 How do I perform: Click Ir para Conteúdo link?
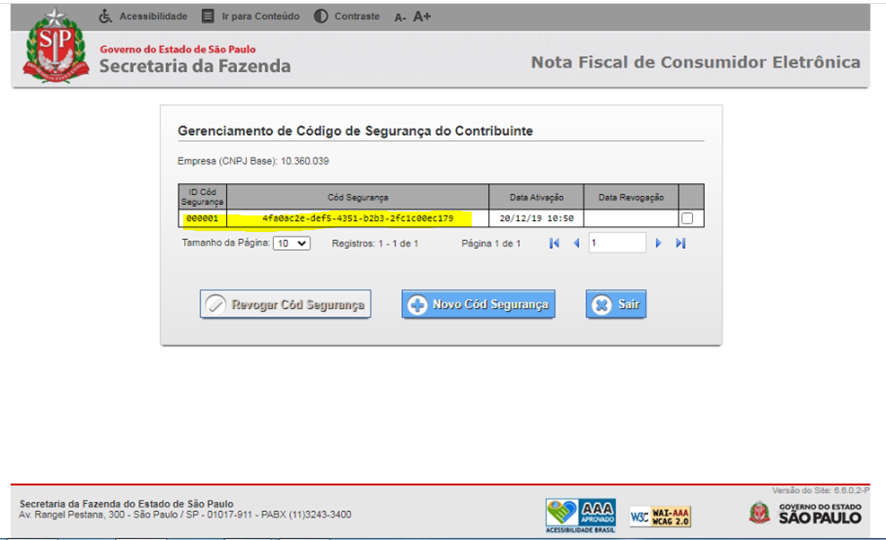click(250, 16)
